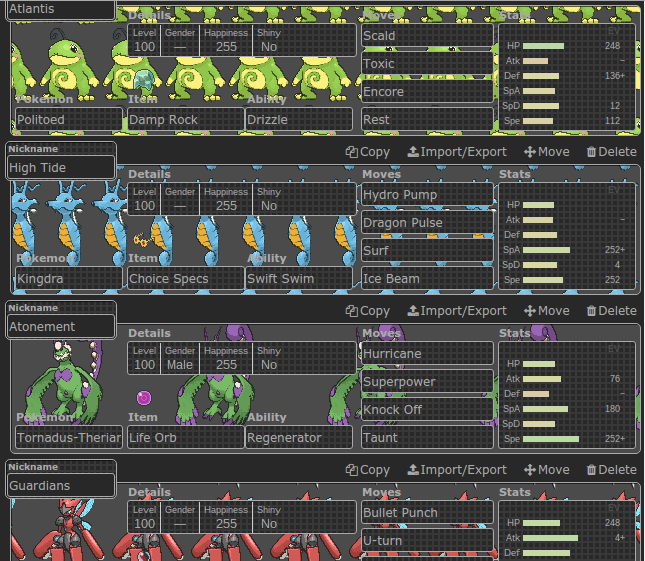Select the Toxic move slot
This screenshot has width=645, height=561.
coord(427,63)
